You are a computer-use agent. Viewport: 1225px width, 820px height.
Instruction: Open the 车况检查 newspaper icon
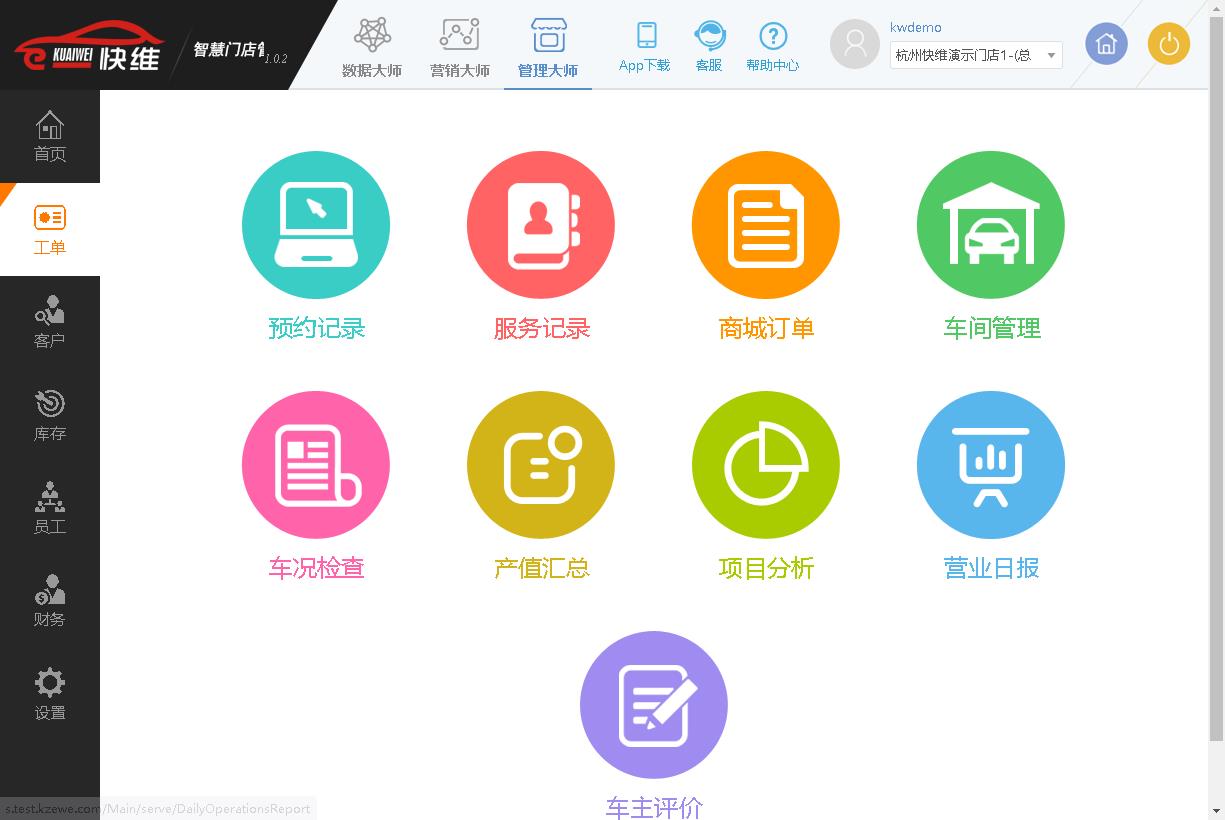click(316, 465)
